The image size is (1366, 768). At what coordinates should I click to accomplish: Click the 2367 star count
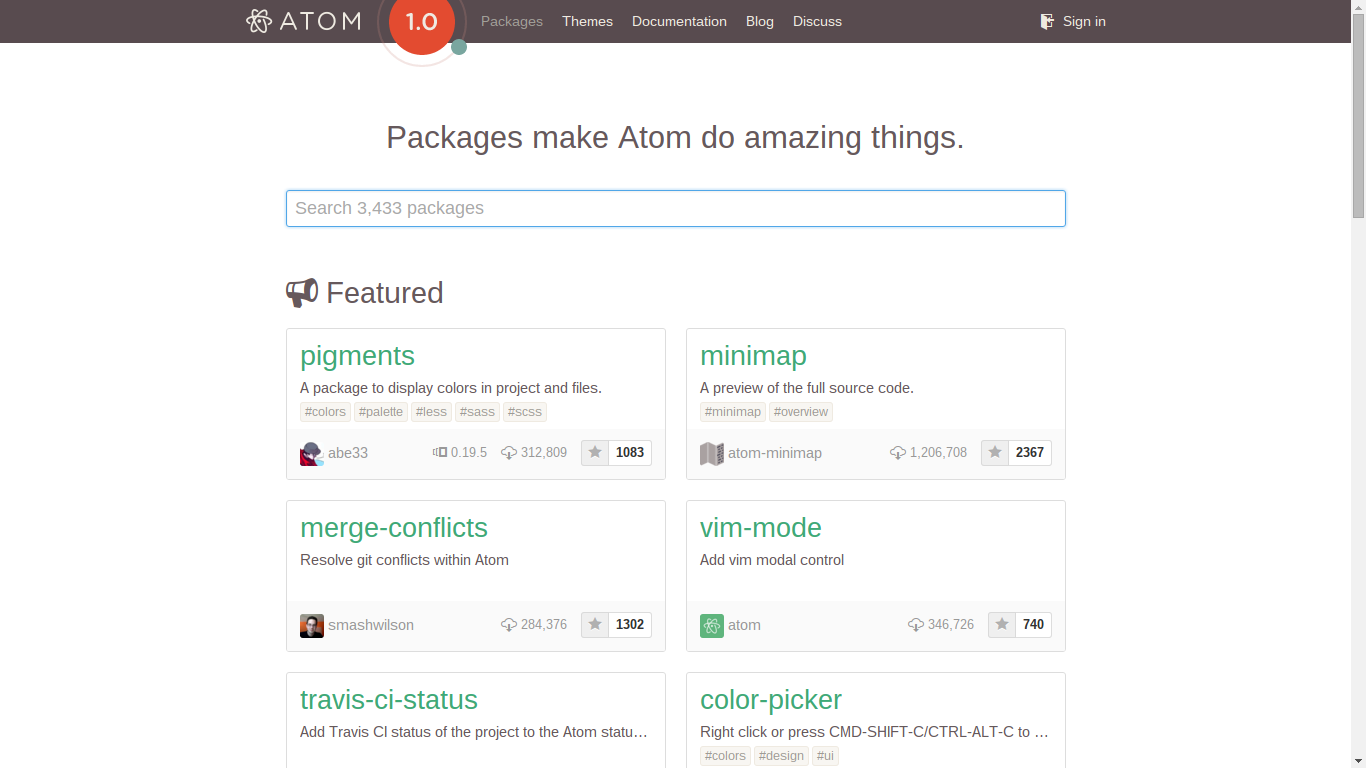click(x=1030, y=453)
